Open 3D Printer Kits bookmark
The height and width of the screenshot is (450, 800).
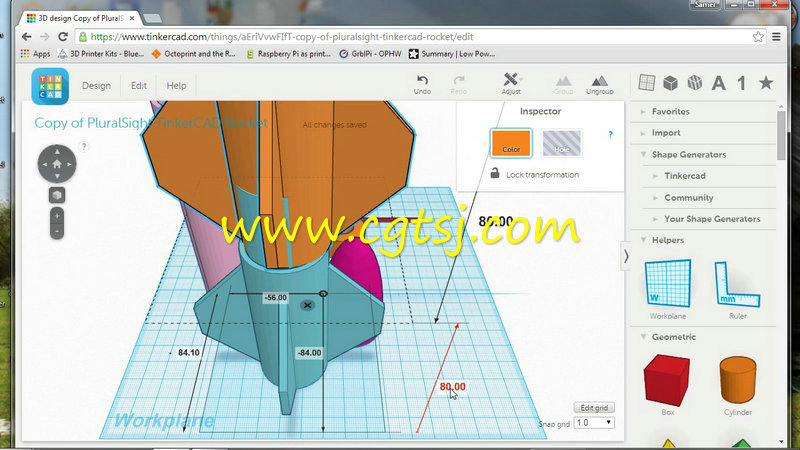pyautogui.click(x=101, y=54)
